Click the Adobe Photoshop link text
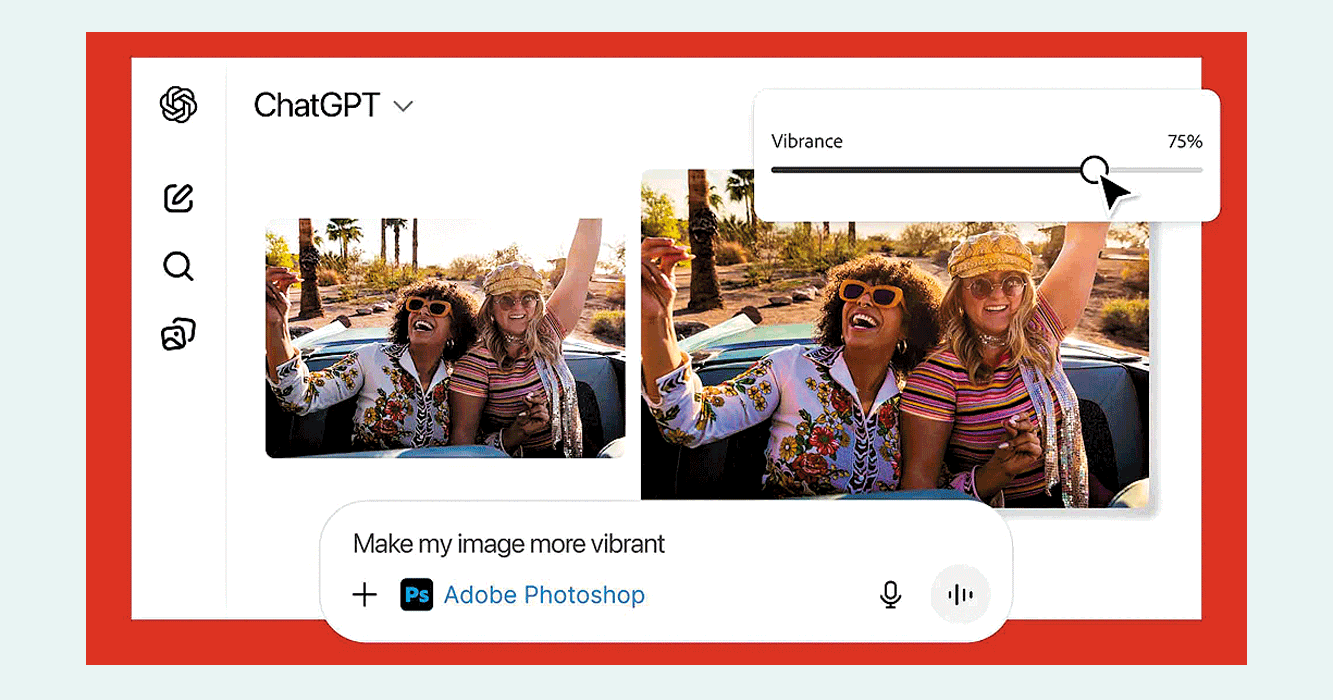The width and height of the screenshot is (1333, 700). pos(544,595)
